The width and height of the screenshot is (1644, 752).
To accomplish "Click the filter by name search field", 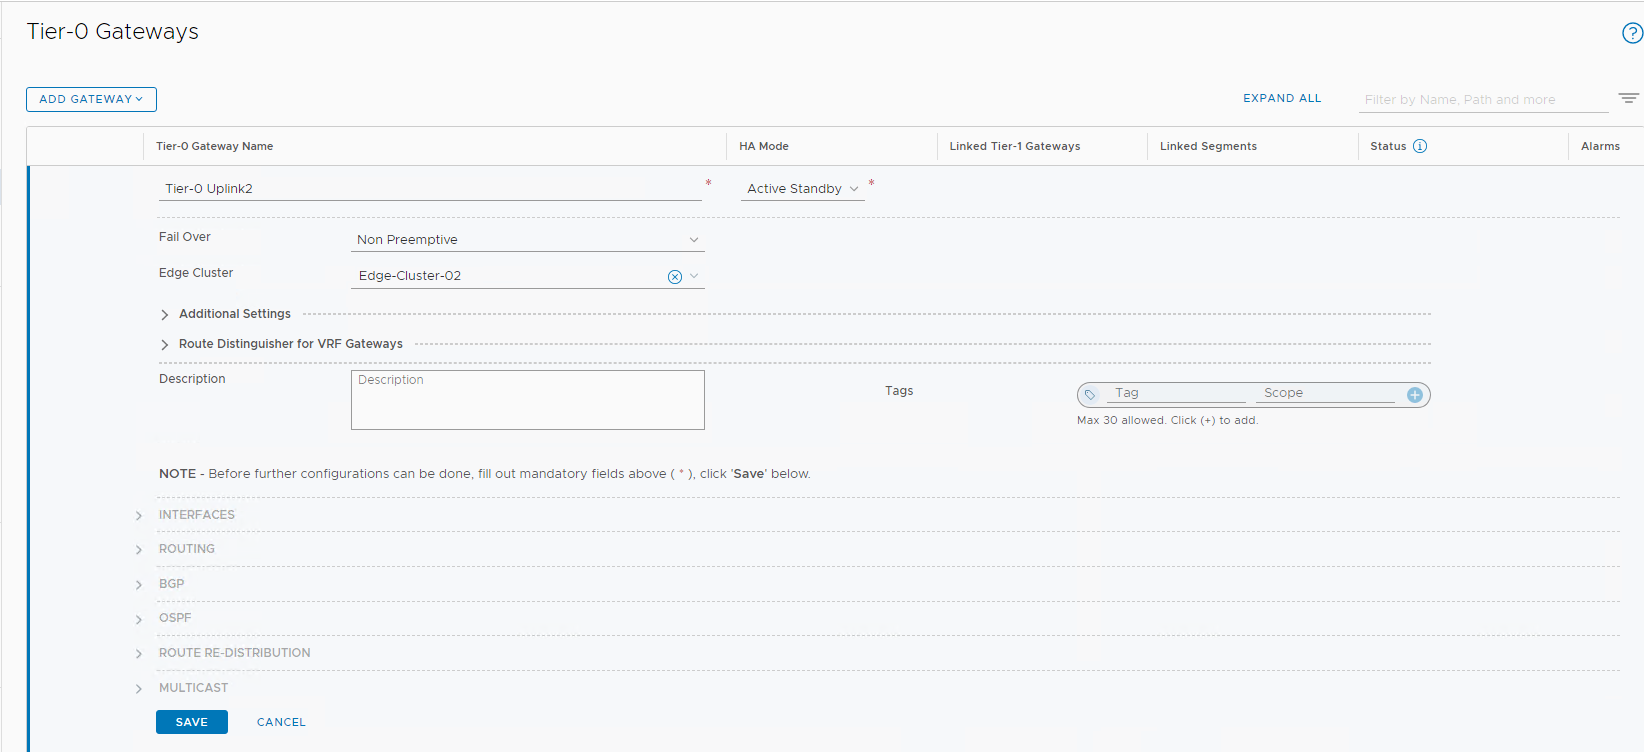I will [x=1484, y=100].
